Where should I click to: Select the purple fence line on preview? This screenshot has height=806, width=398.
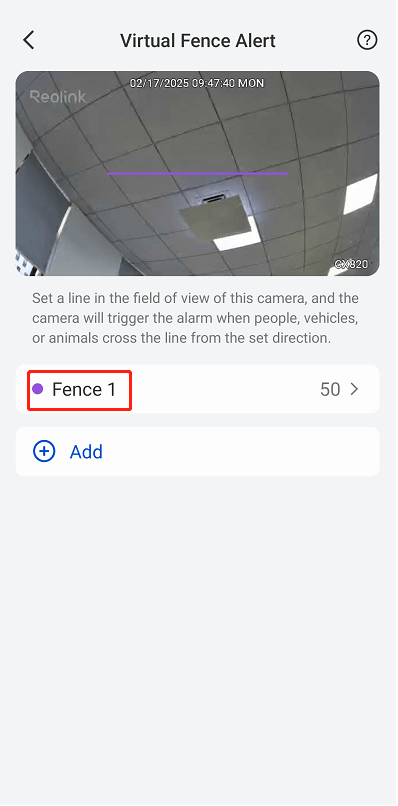[x=197, y=174]
